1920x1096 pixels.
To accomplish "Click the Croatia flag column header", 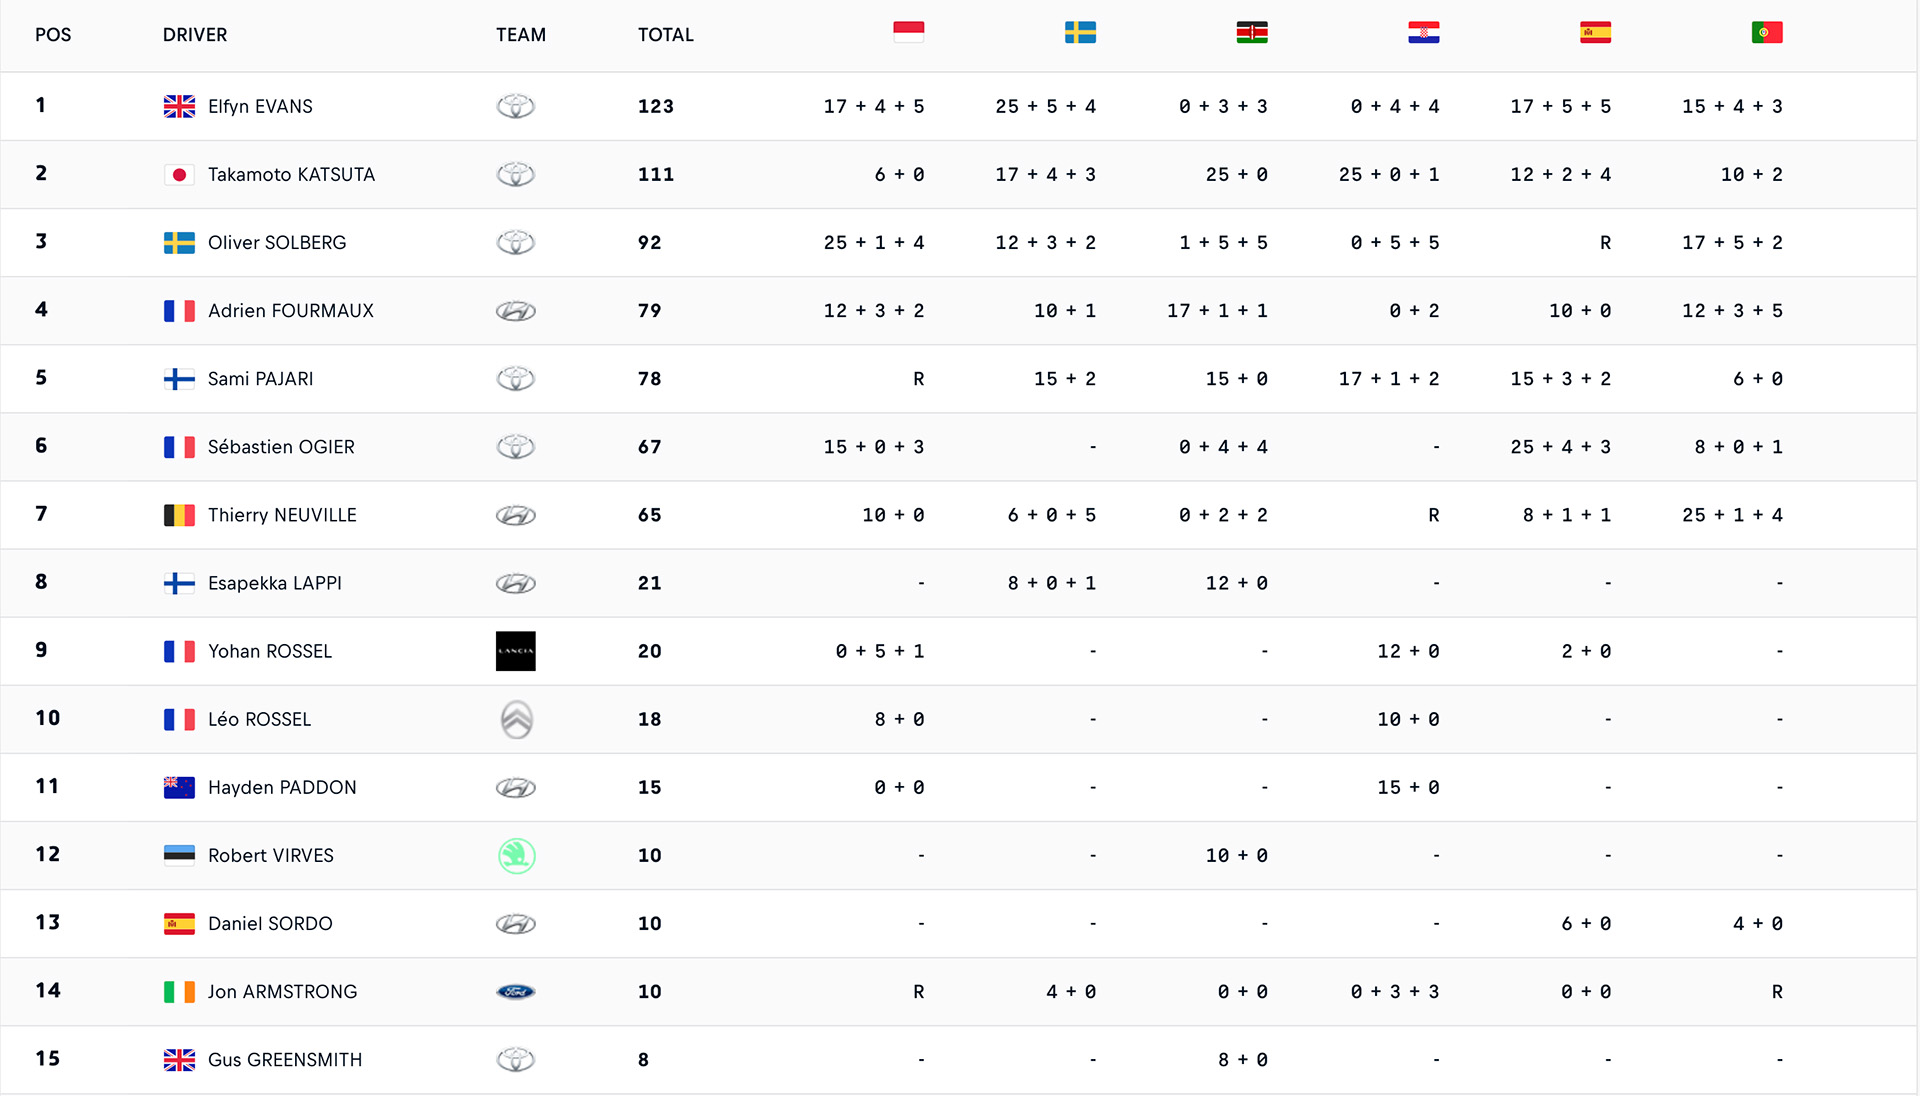I will click(1424, 33).
